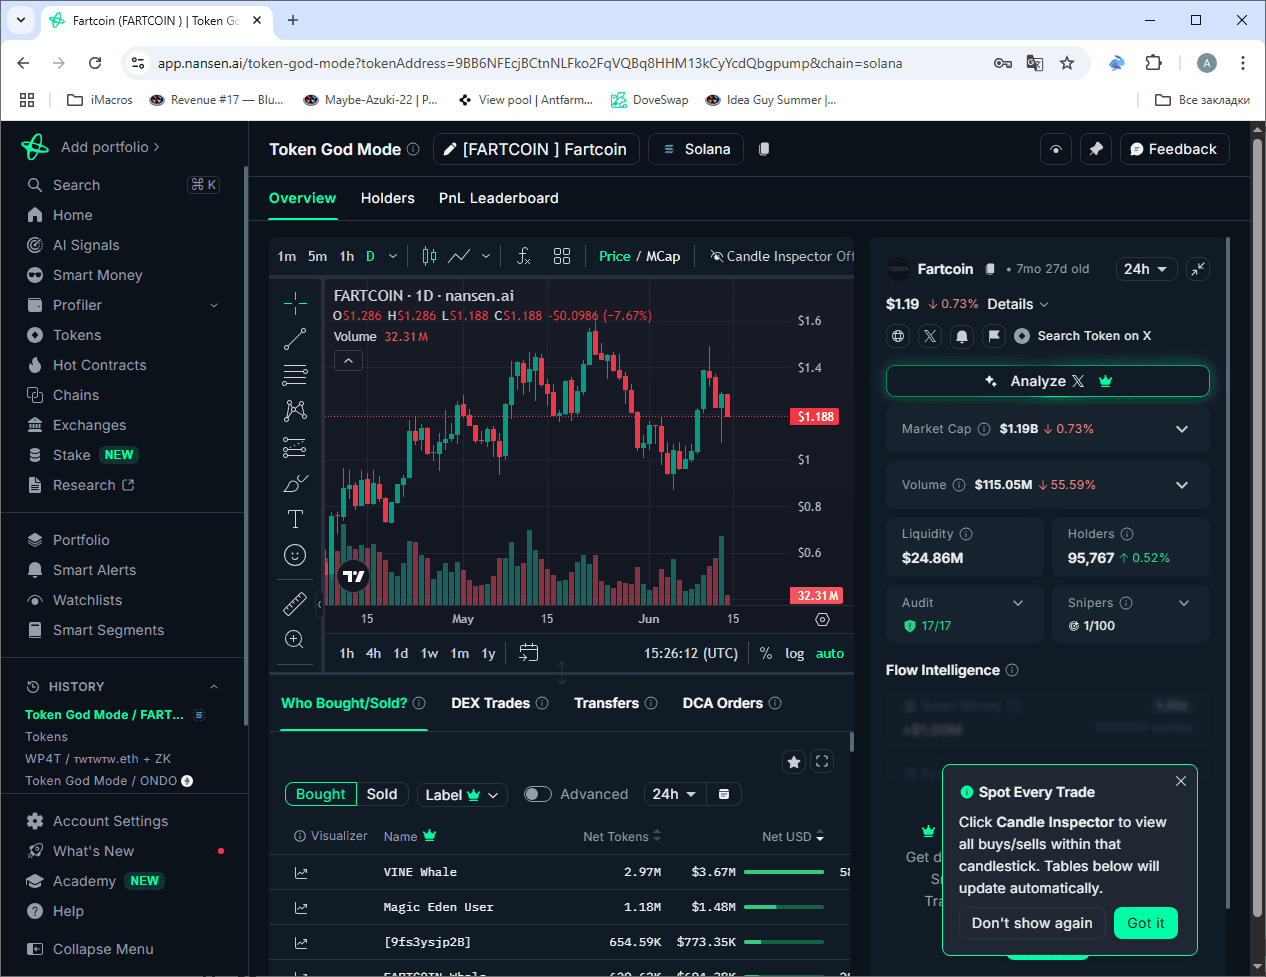Open the calendar date picker beside 24h

tap(724, 794)
